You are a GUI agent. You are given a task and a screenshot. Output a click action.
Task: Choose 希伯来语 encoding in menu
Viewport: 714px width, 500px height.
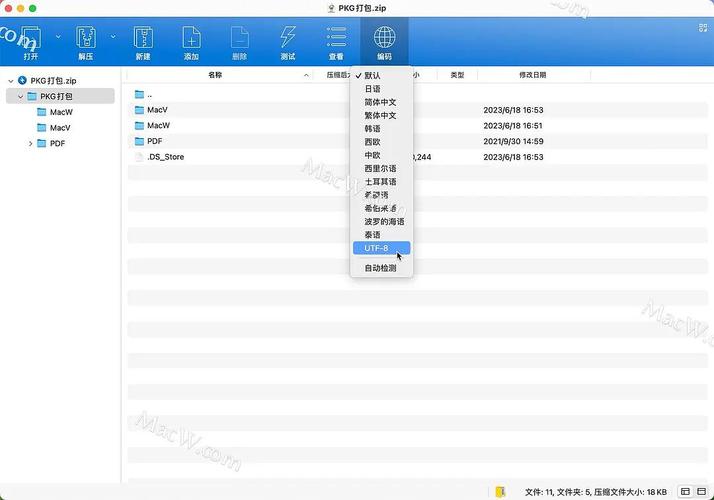pyautogui.click(x=382, y=209)
